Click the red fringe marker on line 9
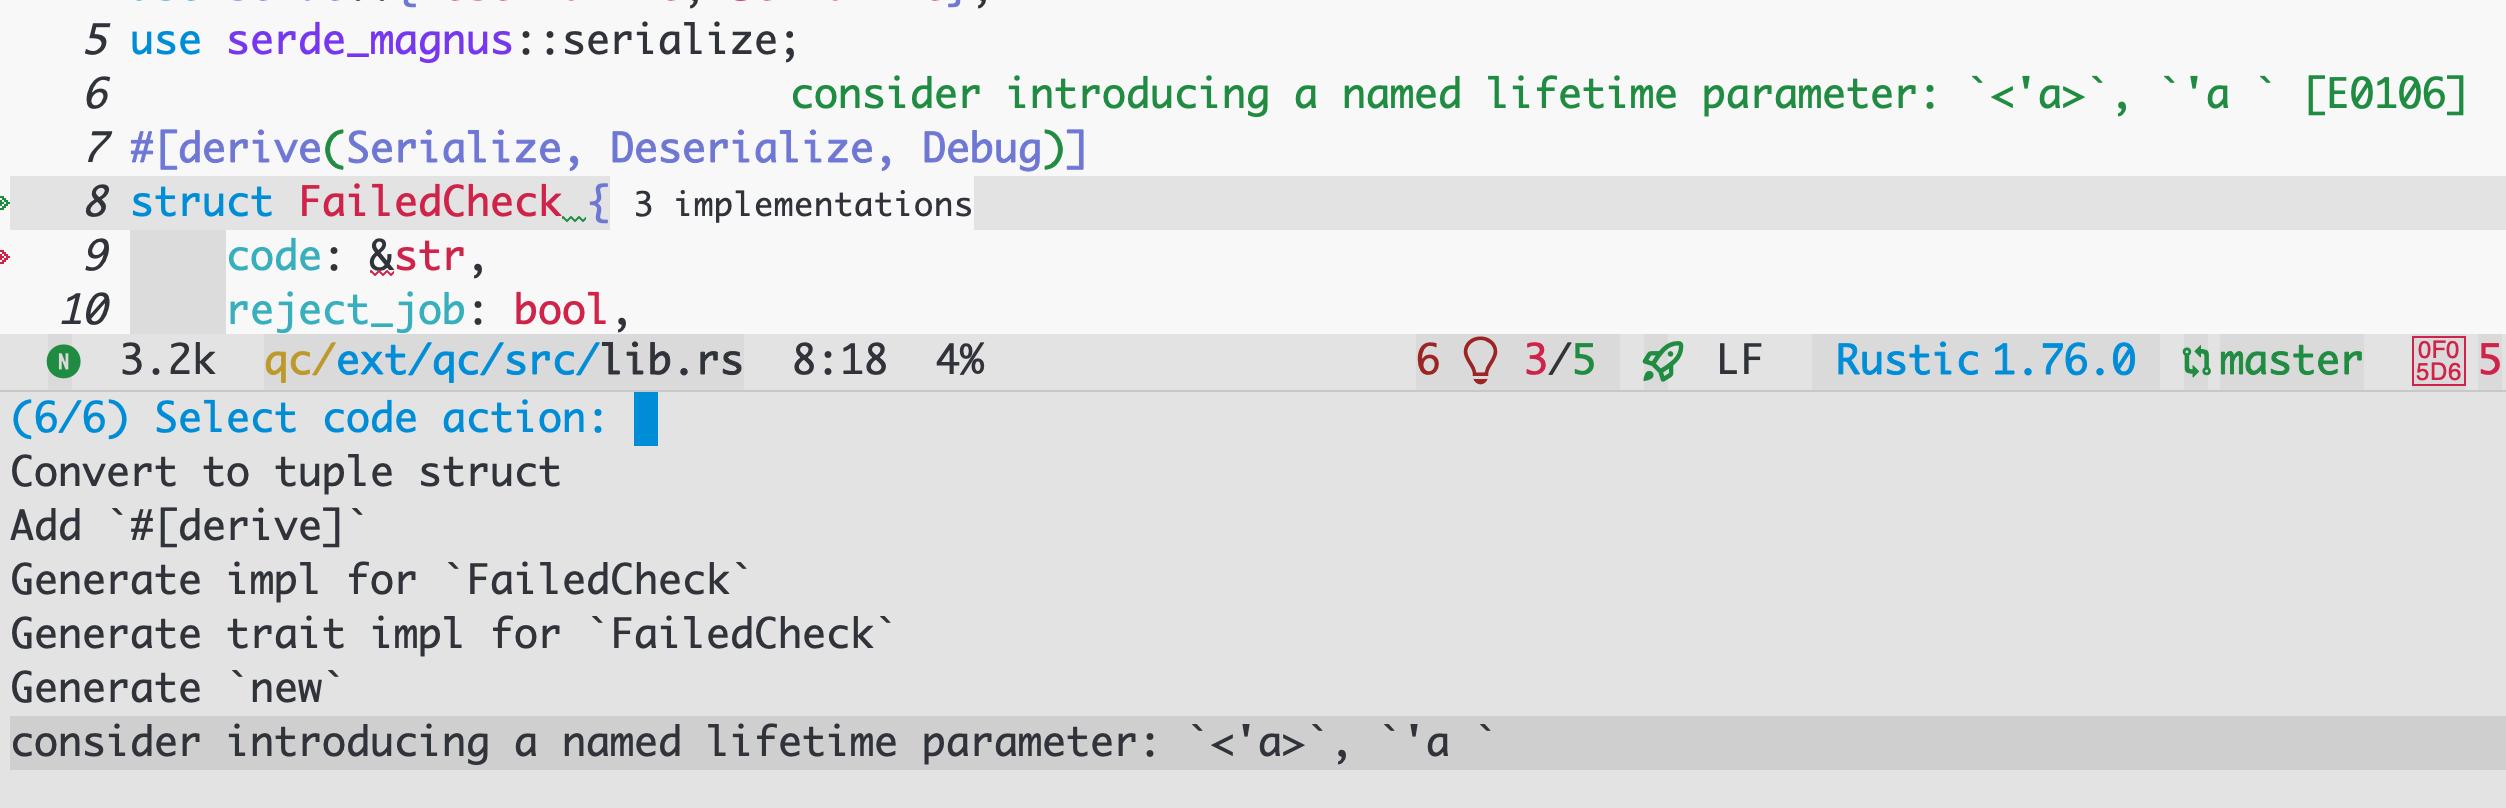Image resolution: width=2506 pixels, height=808 pixels. tap(5, 257)
